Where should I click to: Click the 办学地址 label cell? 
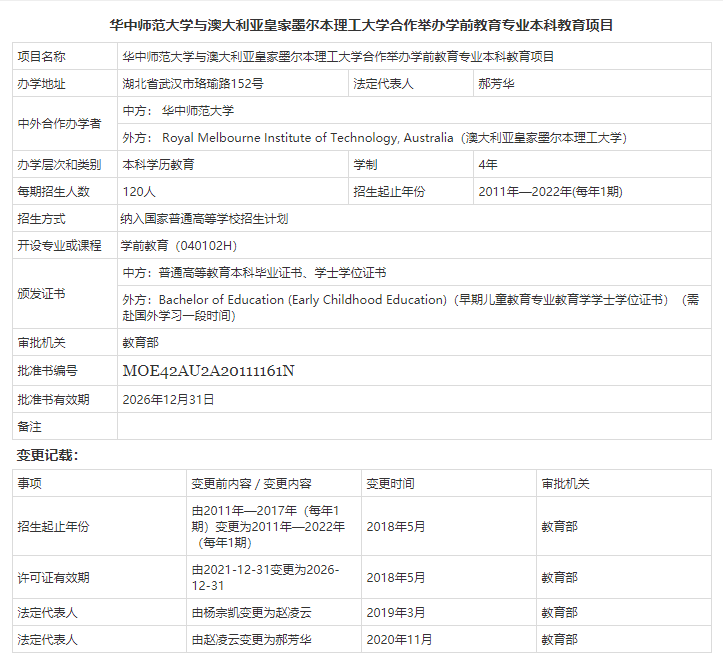click(x=65, y=83)
